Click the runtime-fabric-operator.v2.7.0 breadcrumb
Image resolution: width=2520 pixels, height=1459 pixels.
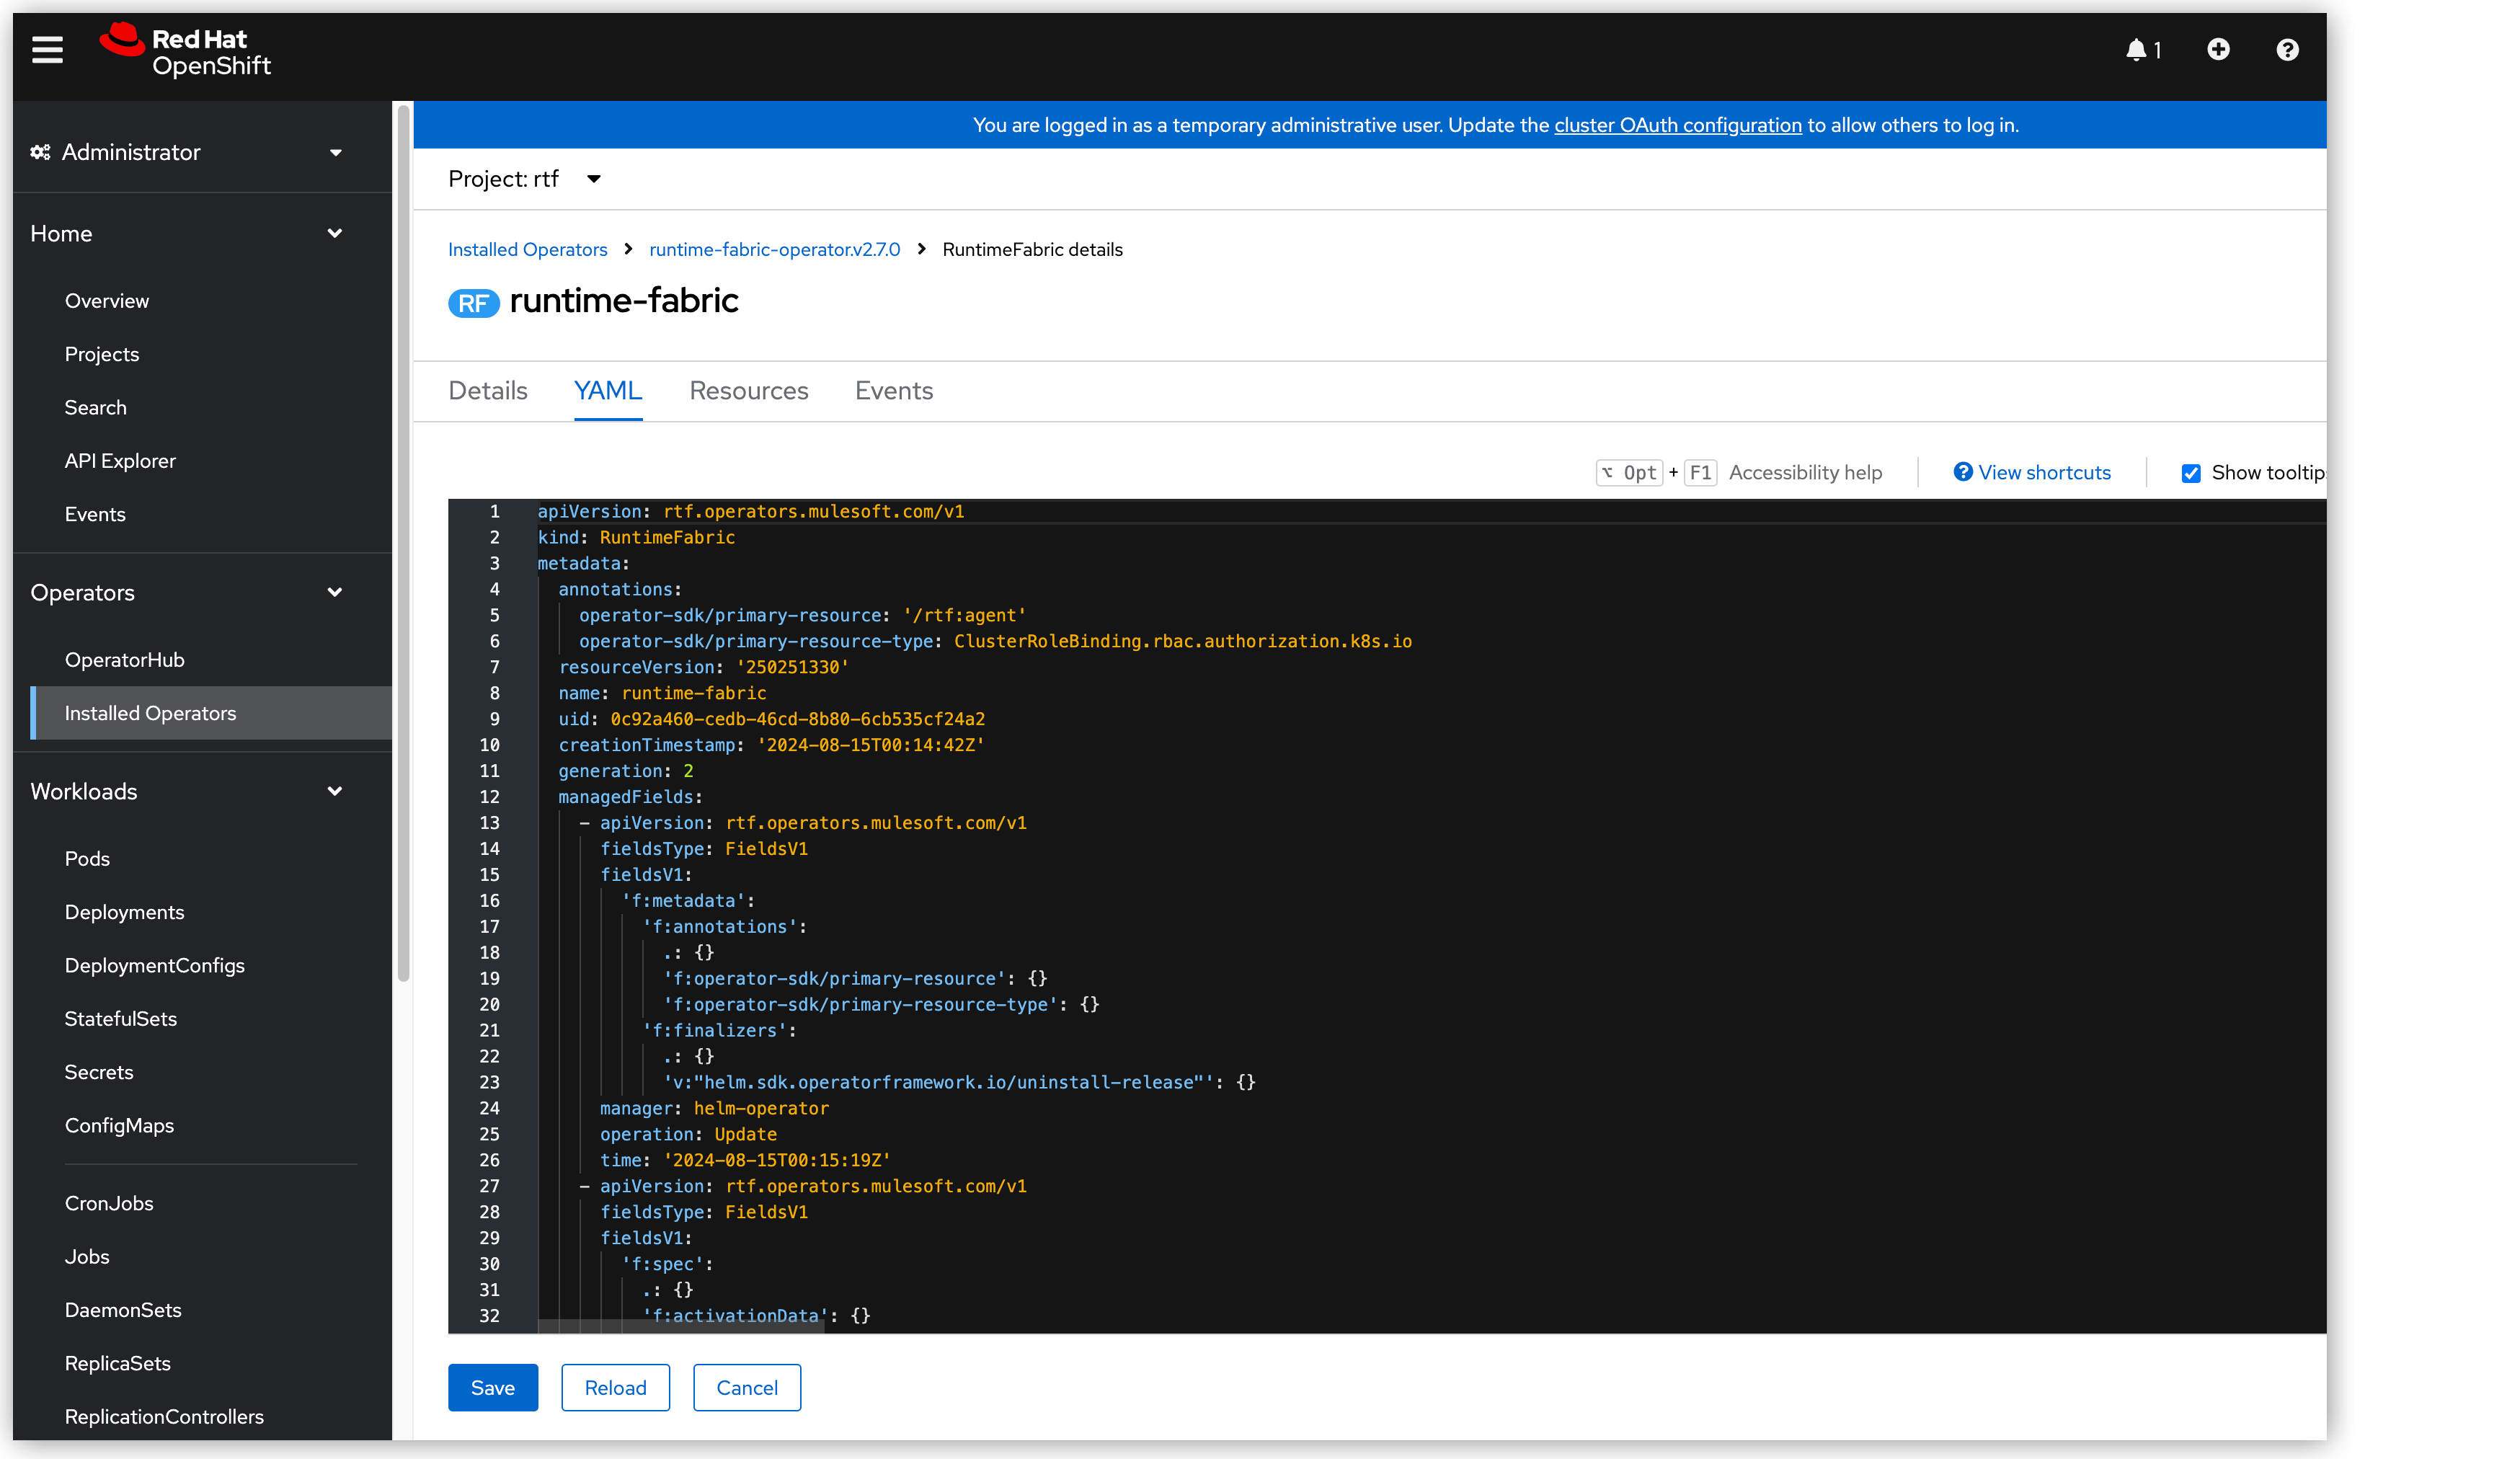coord(775,249)
